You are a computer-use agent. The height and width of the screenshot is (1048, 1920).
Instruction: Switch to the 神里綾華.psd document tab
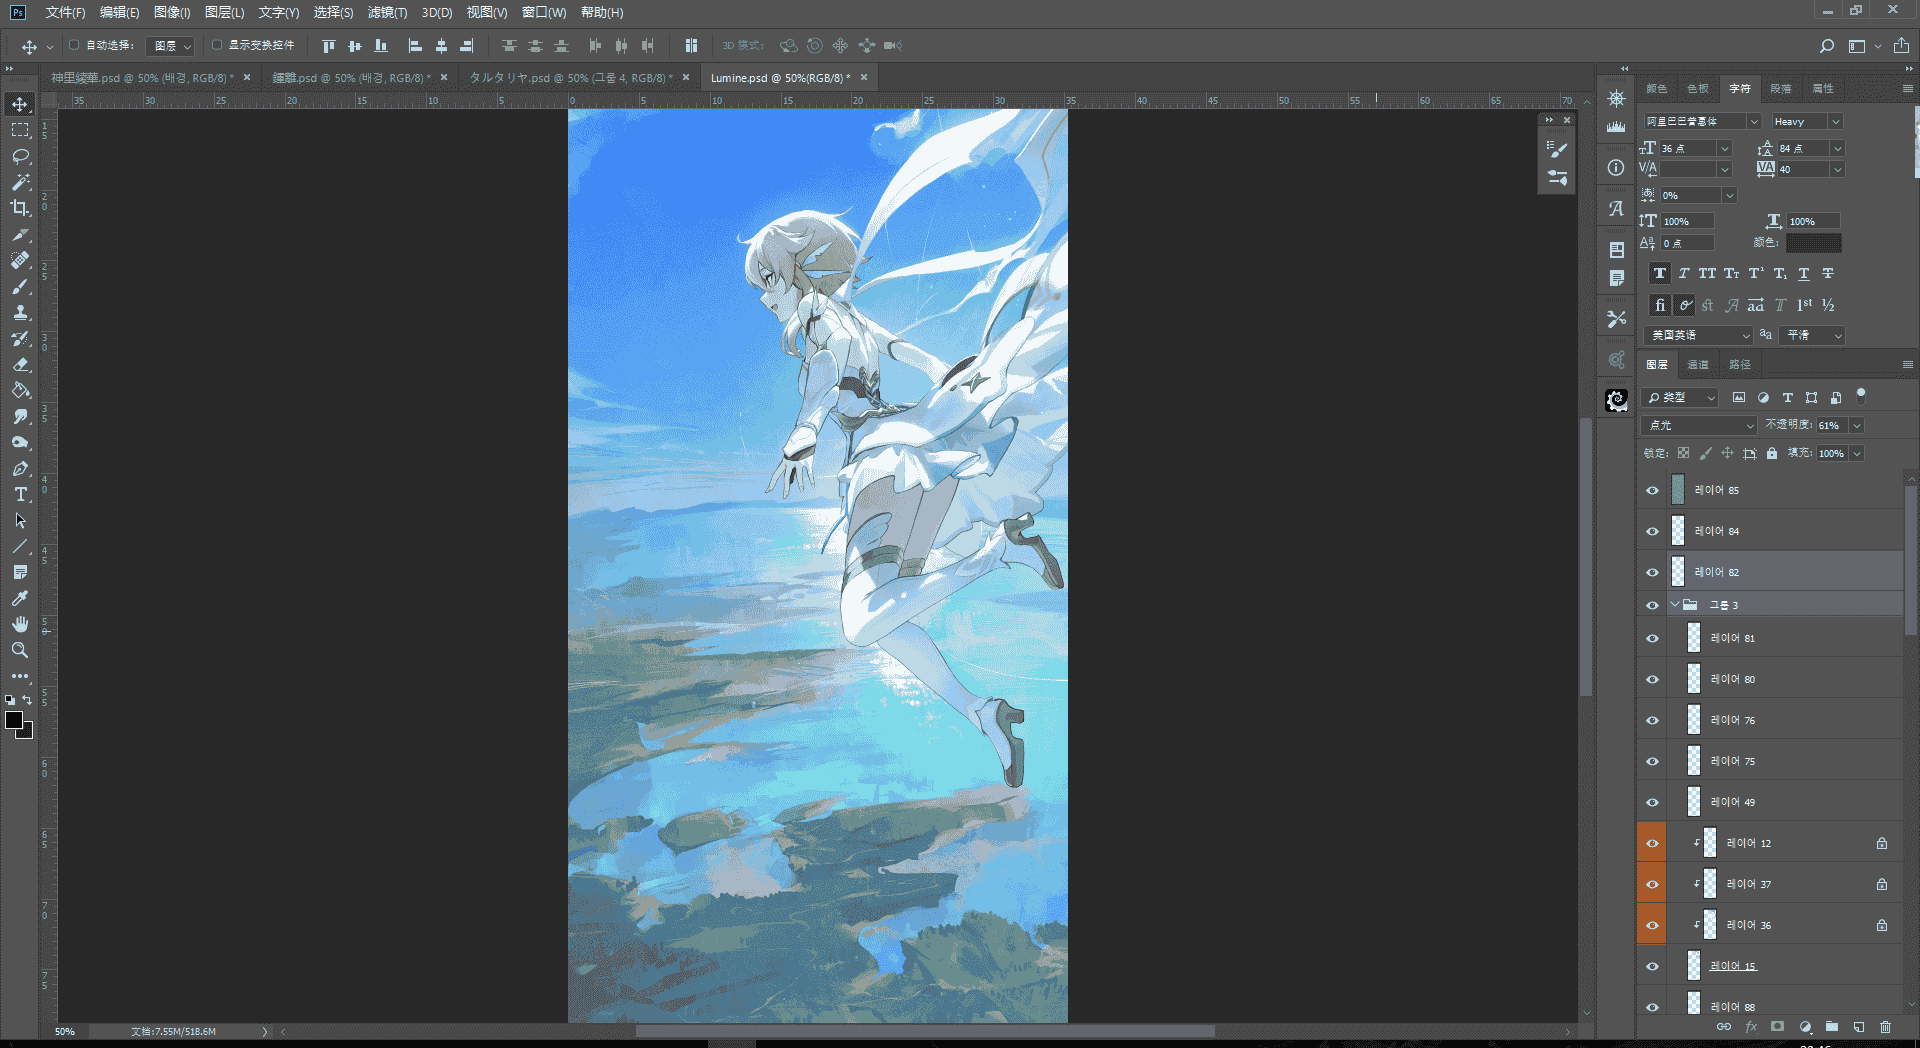point(141,77)
